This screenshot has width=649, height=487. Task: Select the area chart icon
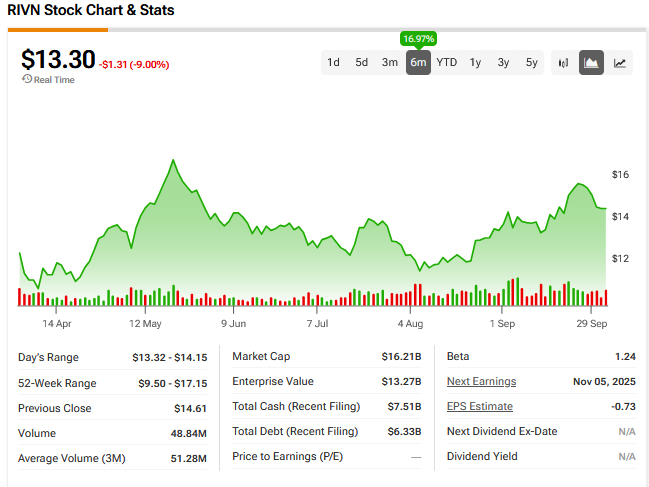click(591, 62)
